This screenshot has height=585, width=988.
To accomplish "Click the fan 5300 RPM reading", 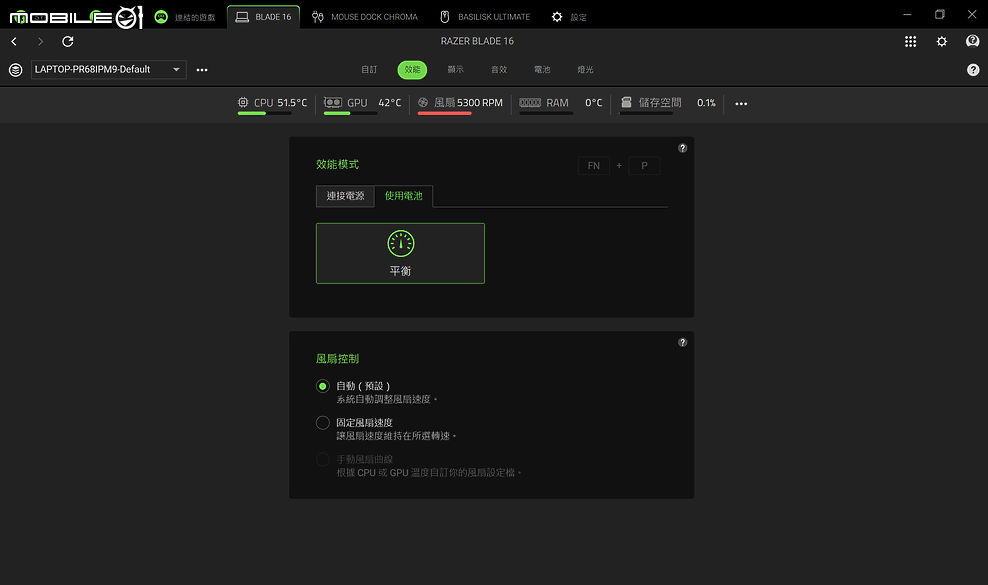I will [480, 103].
